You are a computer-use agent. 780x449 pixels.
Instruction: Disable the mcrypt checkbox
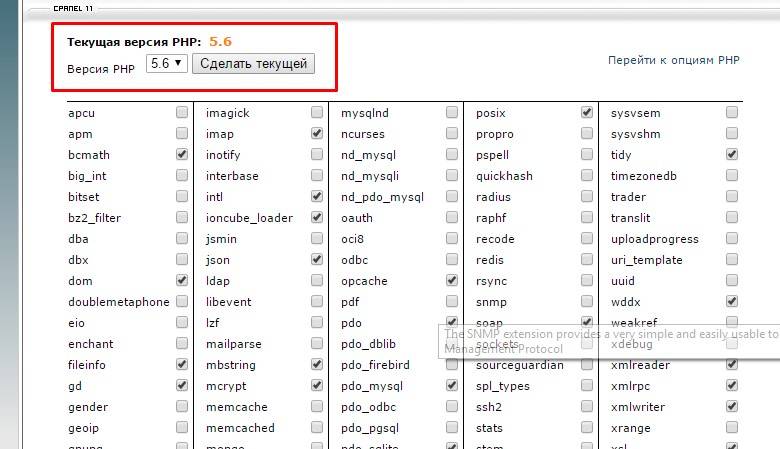tap(317, 385)
